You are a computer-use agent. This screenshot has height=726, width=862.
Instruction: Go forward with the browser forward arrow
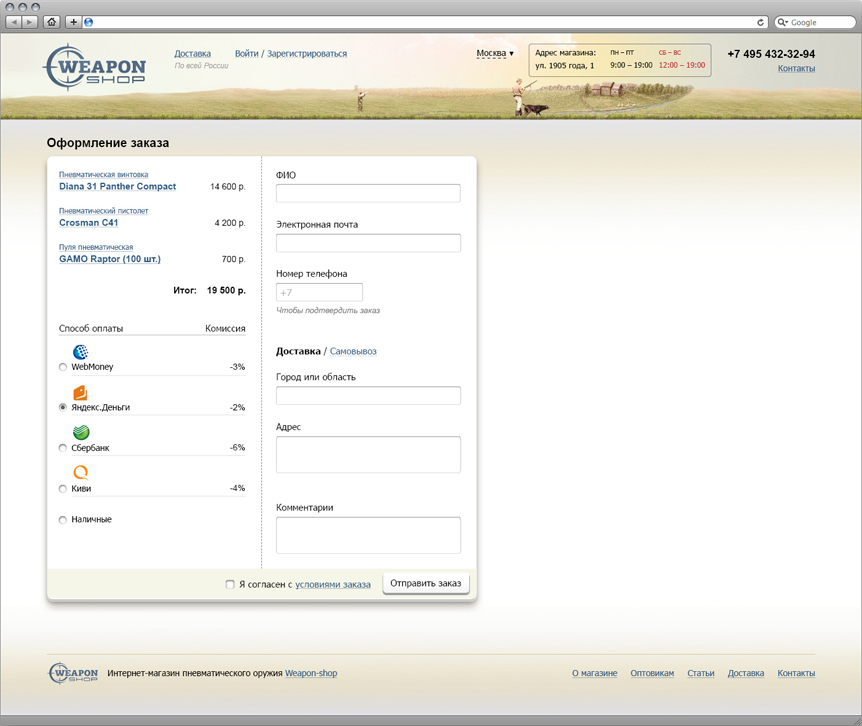point(30,22)
